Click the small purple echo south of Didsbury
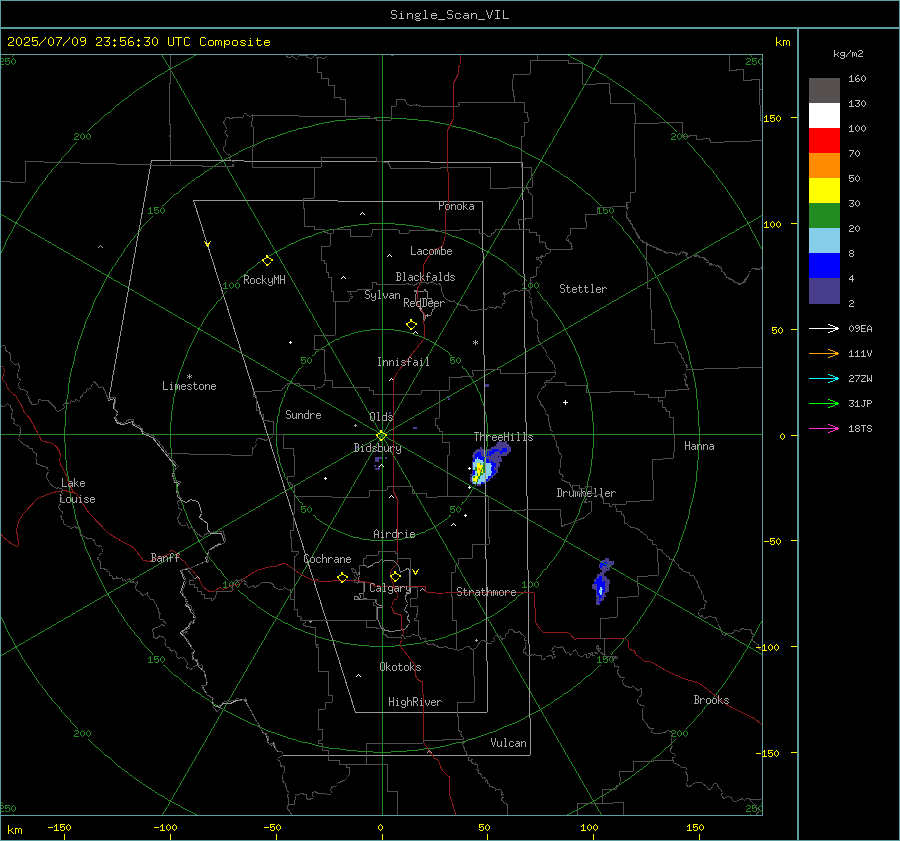This screenshot has width=900, height=841. [378, 463]
